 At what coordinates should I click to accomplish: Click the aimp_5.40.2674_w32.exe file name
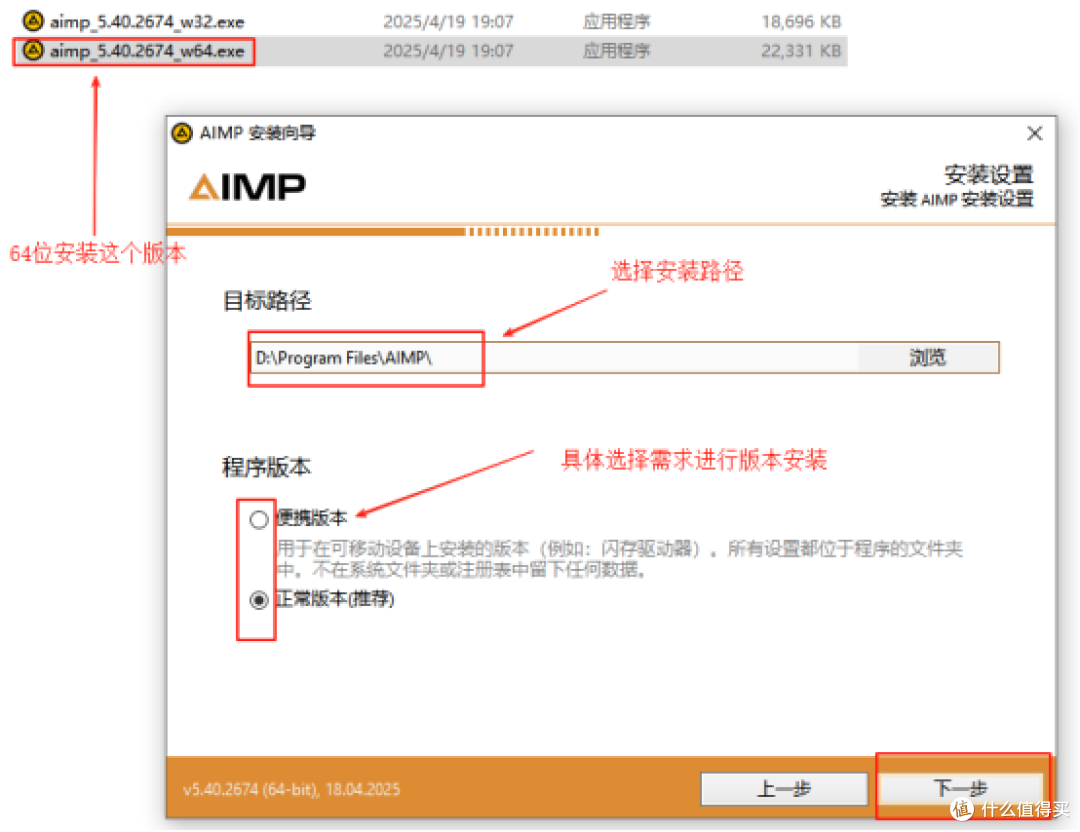click(x=147, y=22)
